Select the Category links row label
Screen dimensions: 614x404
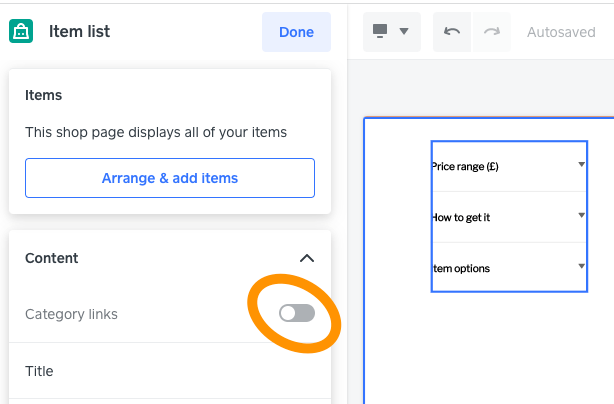click(x=71, y=314)
